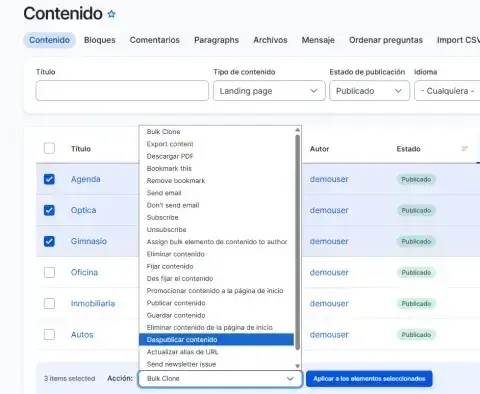Open the Idioma dropdown showing Cualquiera
Image resolution: width=480 pixels, height=394 pixels.
[x=447, y=91]
